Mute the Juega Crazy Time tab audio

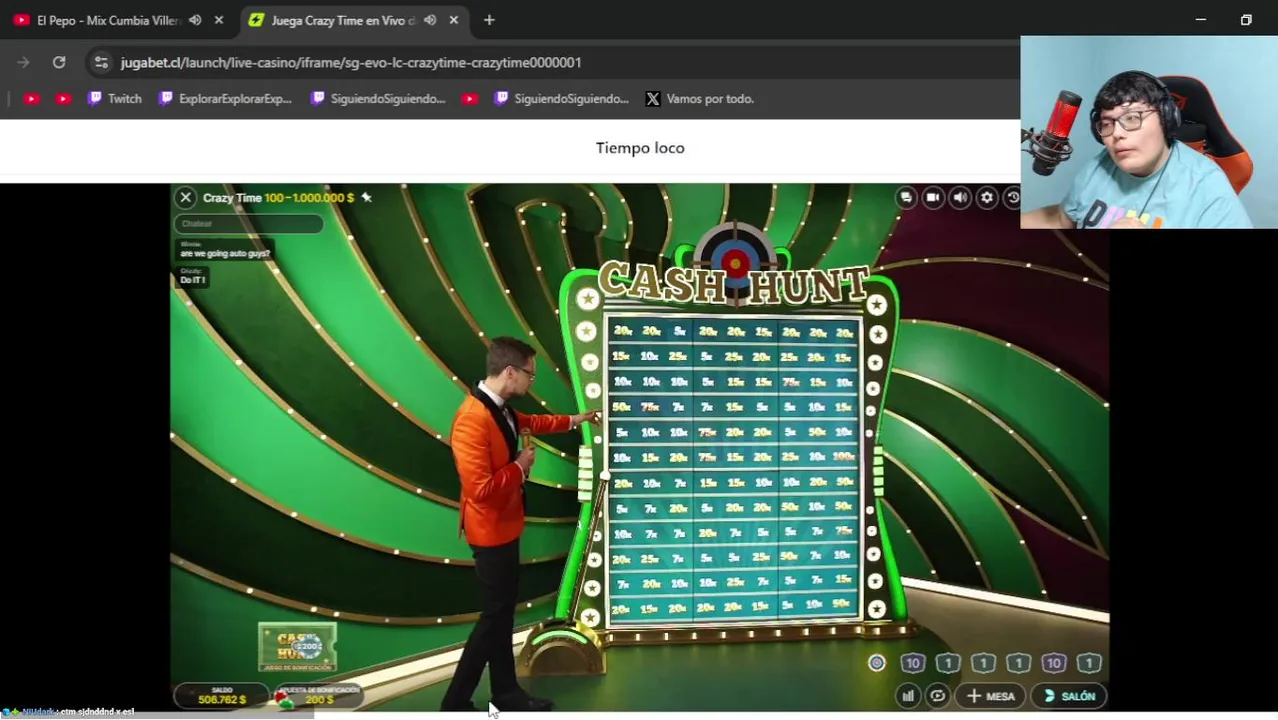(430, 20)
